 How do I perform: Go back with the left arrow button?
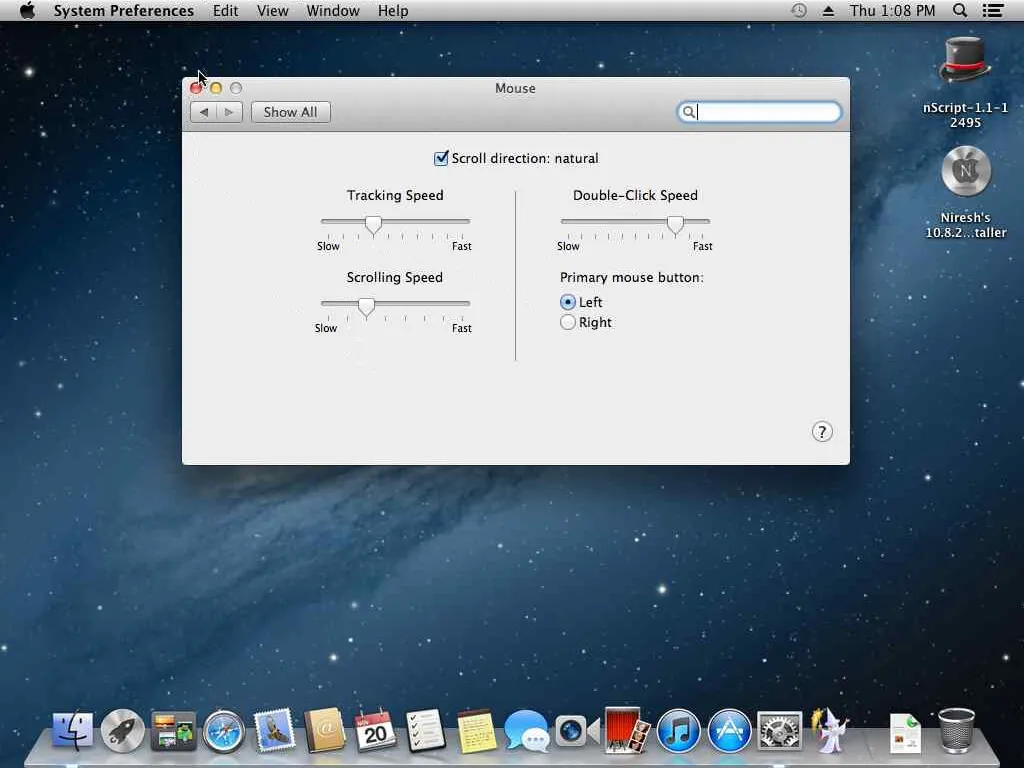point(203,112)
